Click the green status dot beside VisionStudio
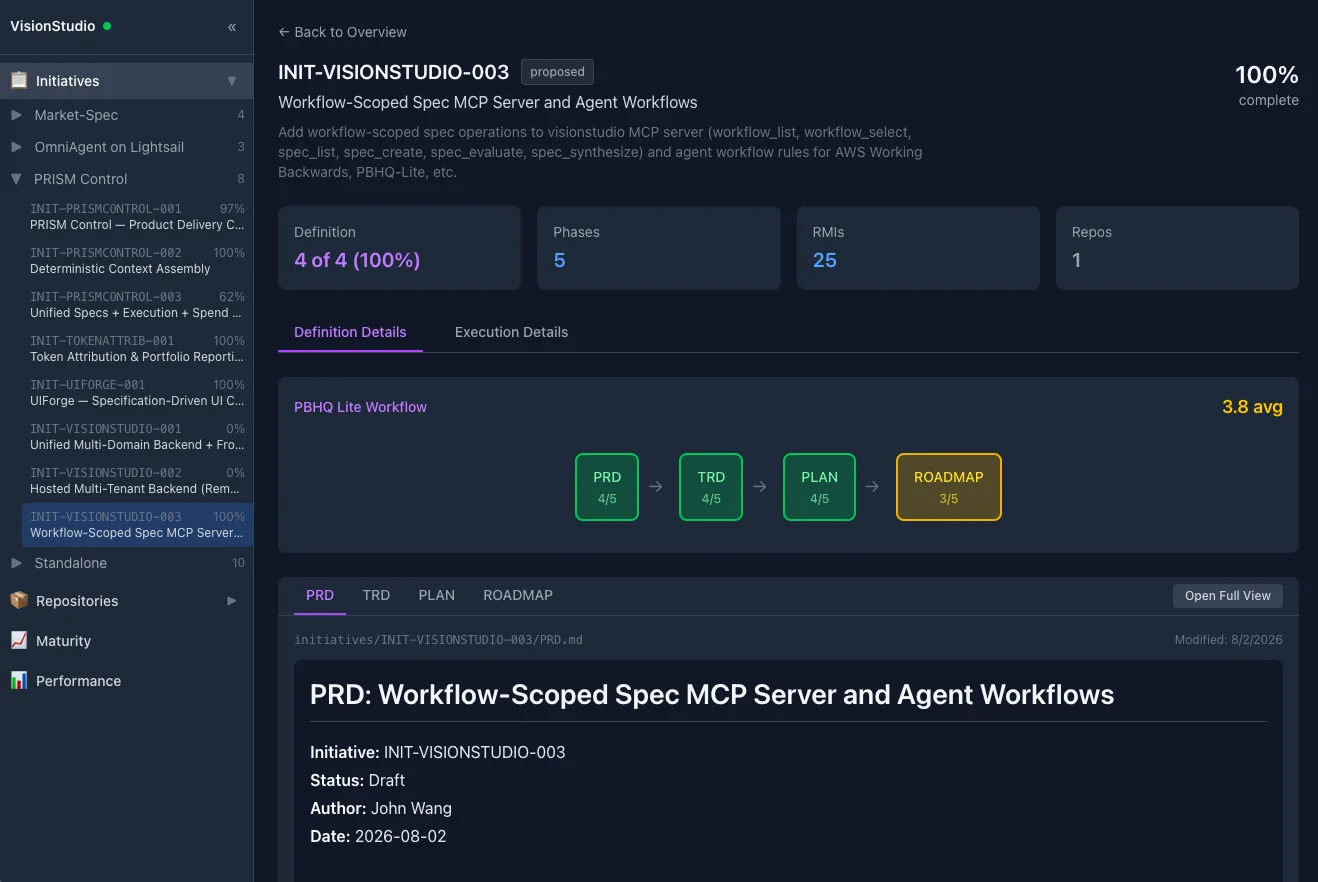The width and height of the screenshot is (1318, 882). (x=107, y=26)
